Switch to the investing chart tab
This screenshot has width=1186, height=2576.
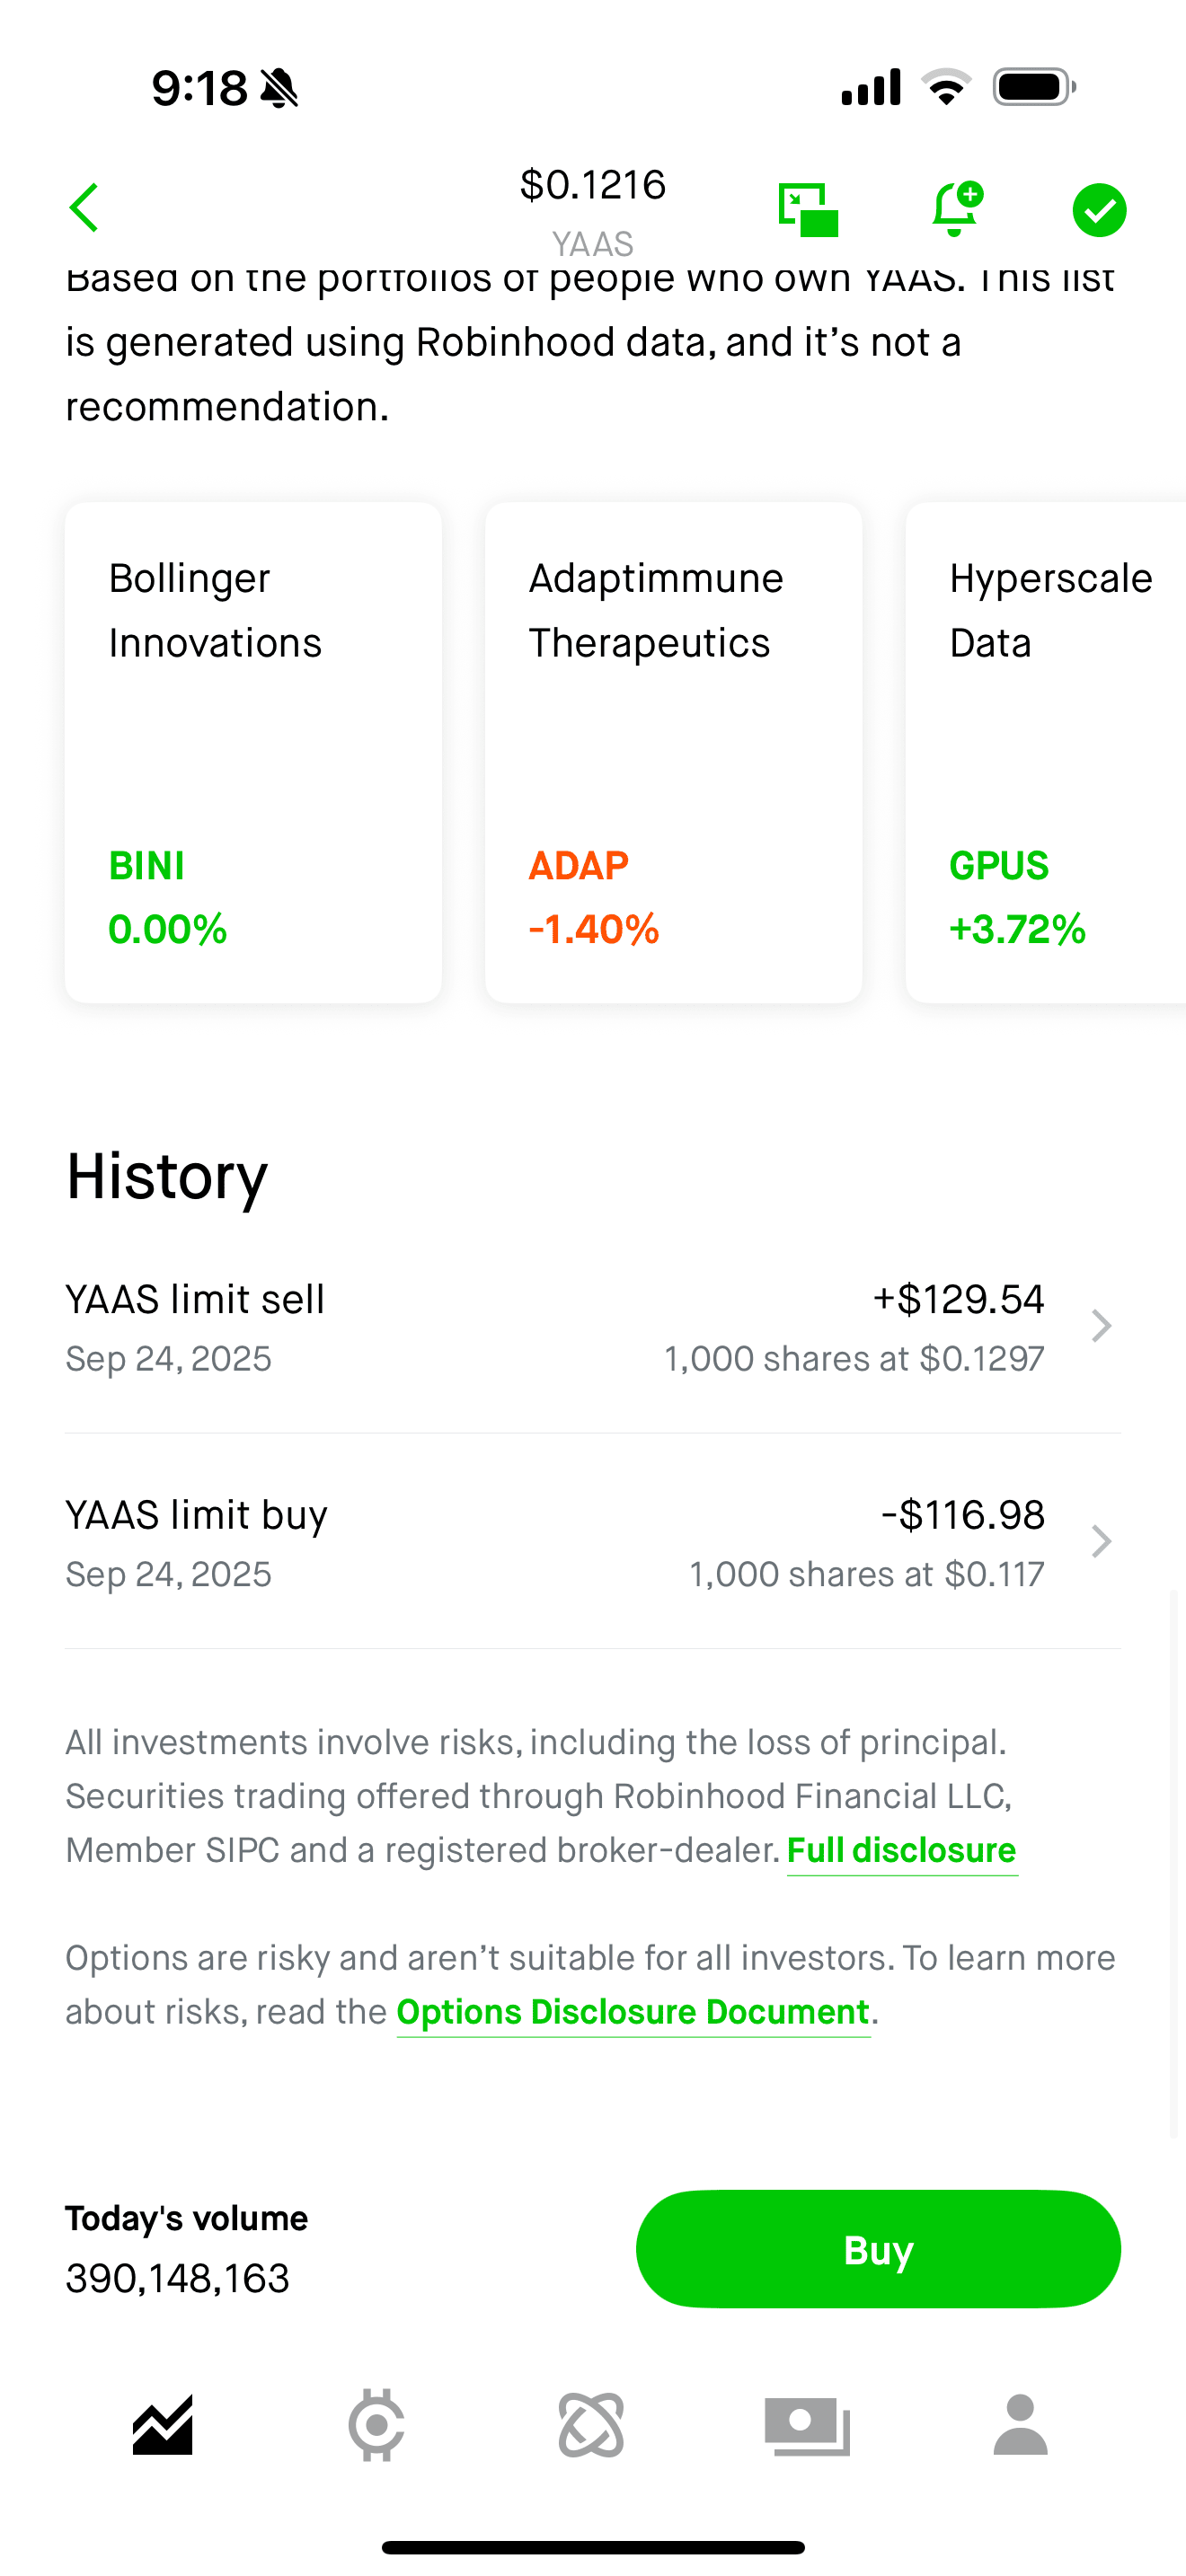[x=163, y=2425]
